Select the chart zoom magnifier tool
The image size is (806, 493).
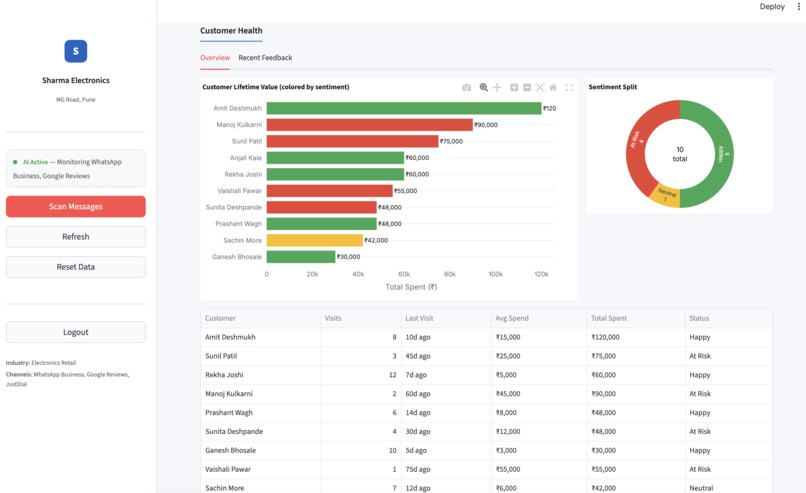pyautogui.click(x=483, y=87)
